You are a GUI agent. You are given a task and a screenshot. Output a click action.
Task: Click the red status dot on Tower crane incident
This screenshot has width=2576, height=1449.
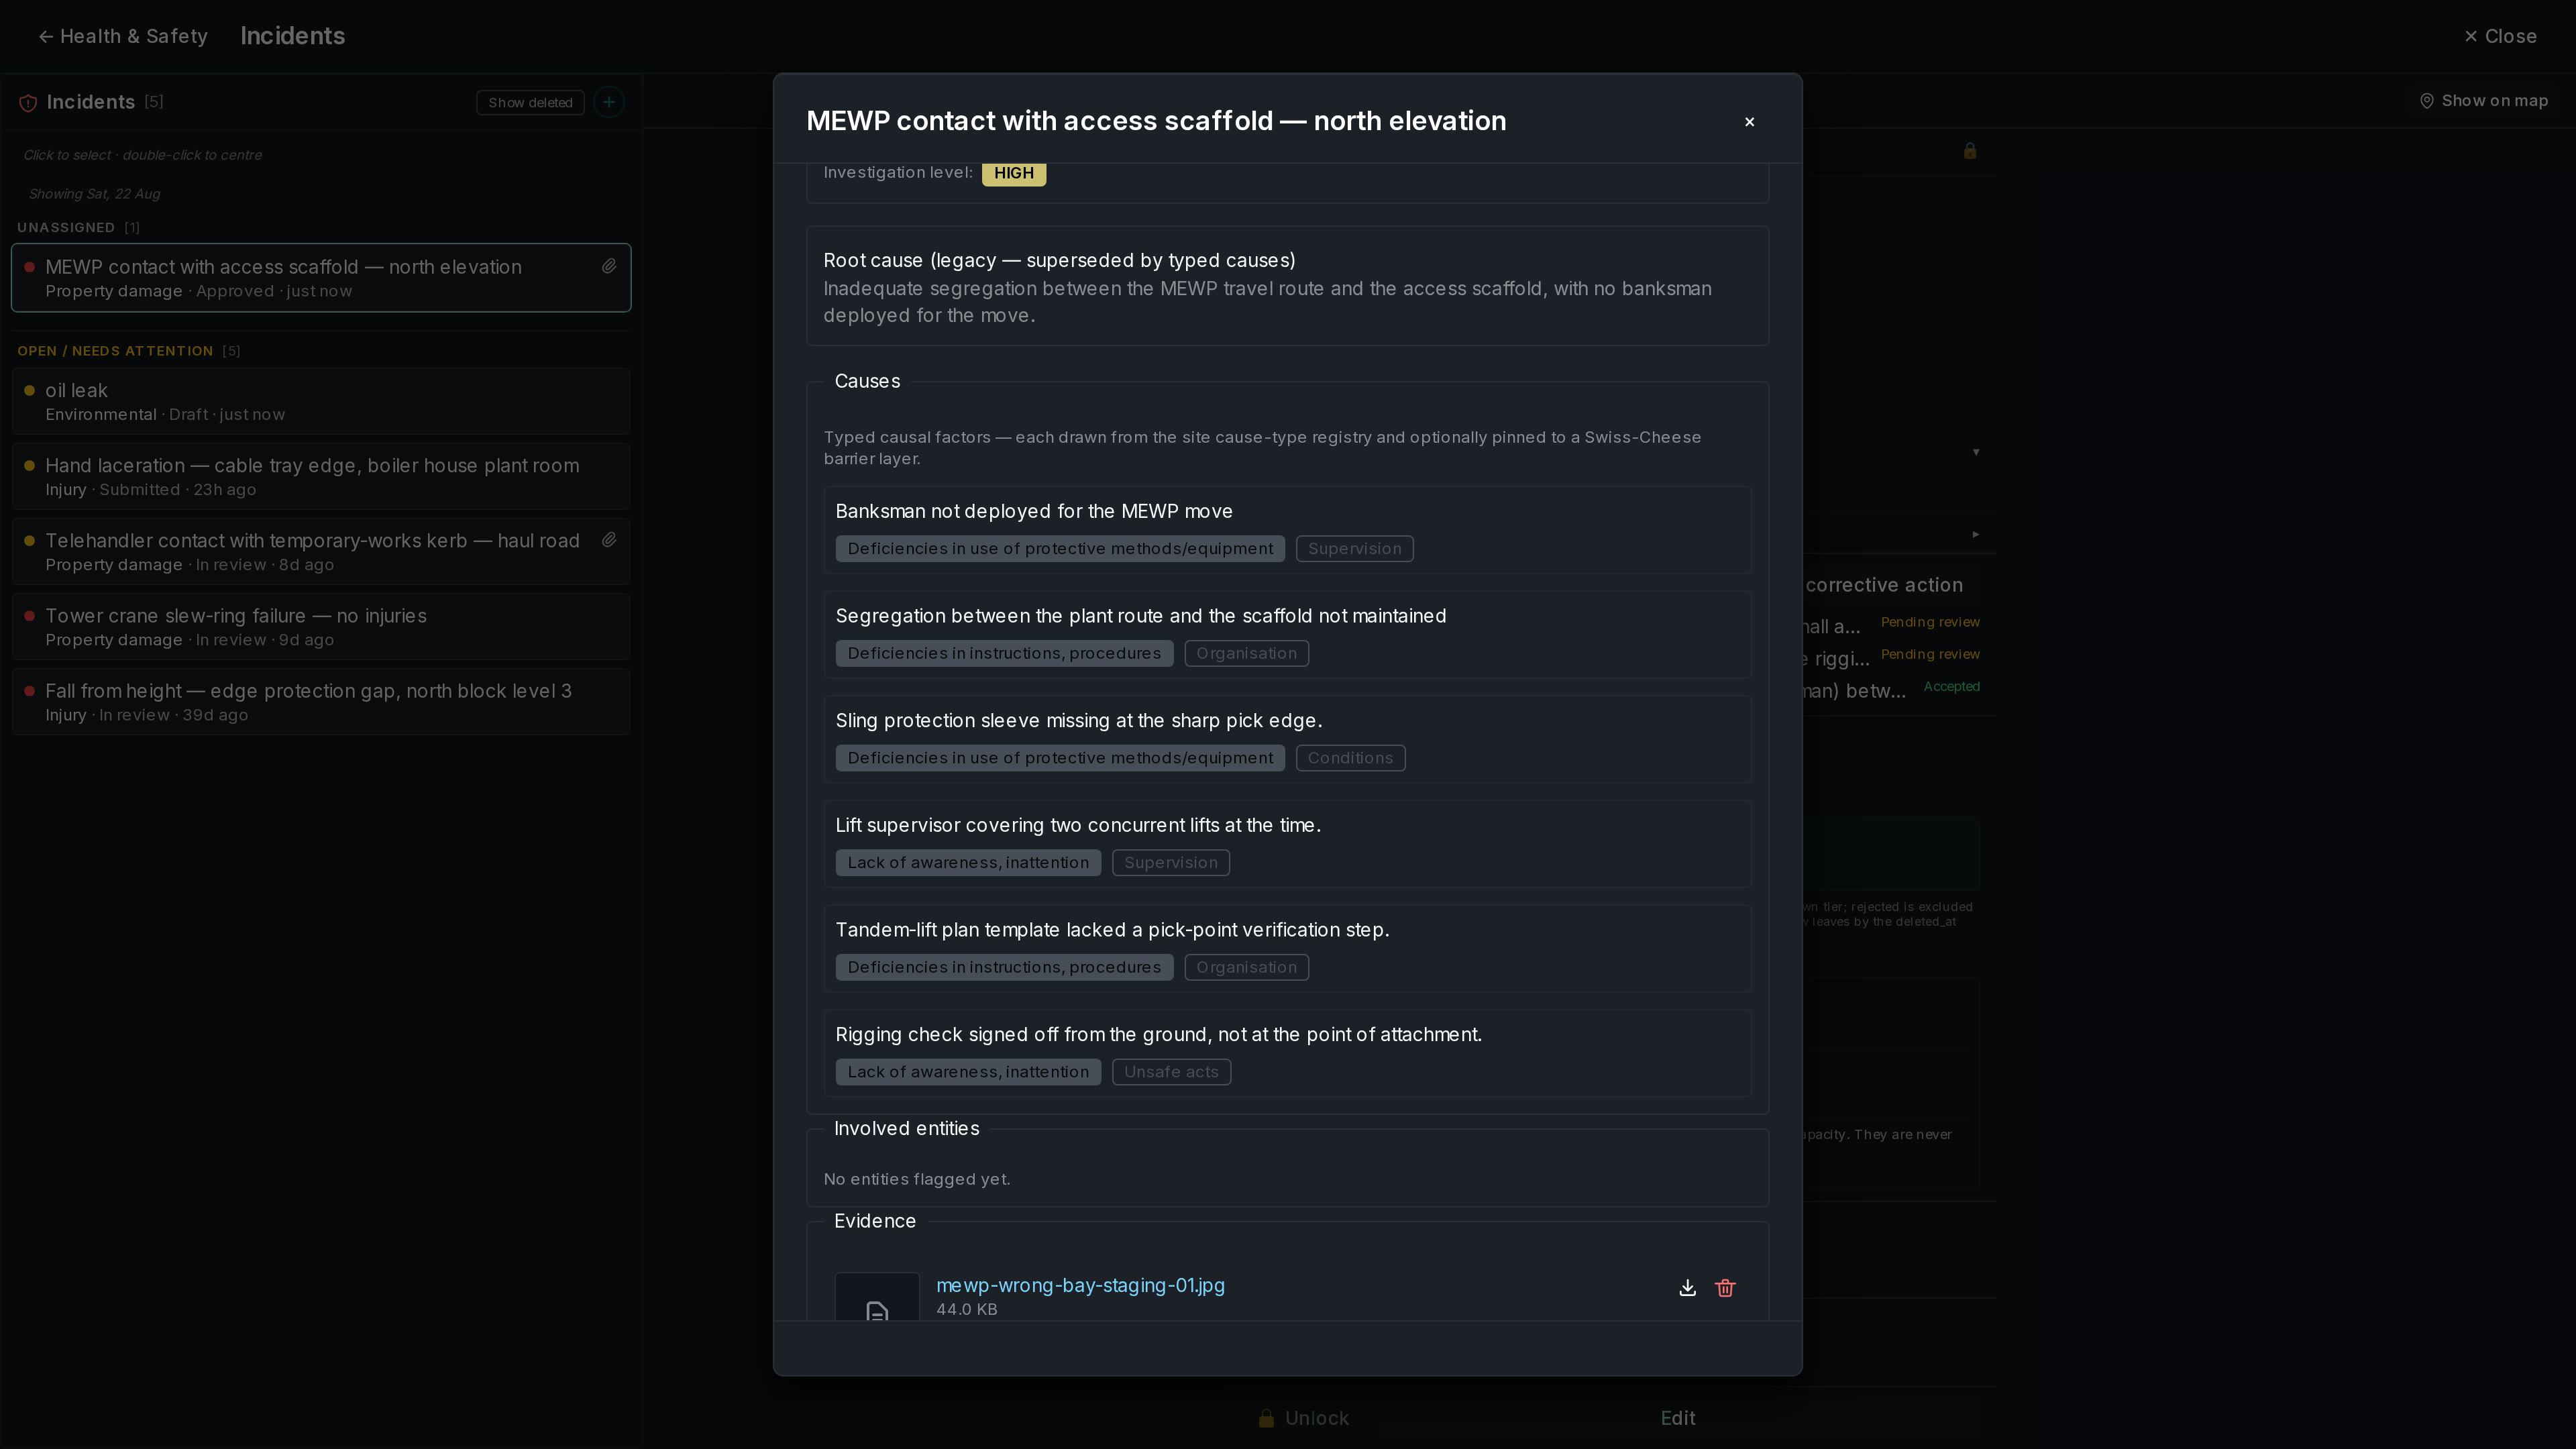(29, 616)
